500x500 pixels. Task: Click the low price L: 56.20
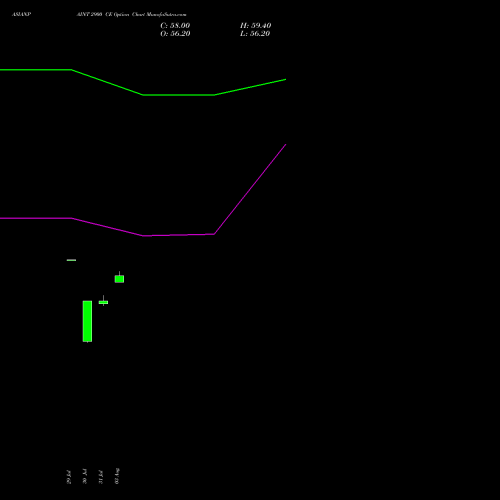tap(255, 34)
